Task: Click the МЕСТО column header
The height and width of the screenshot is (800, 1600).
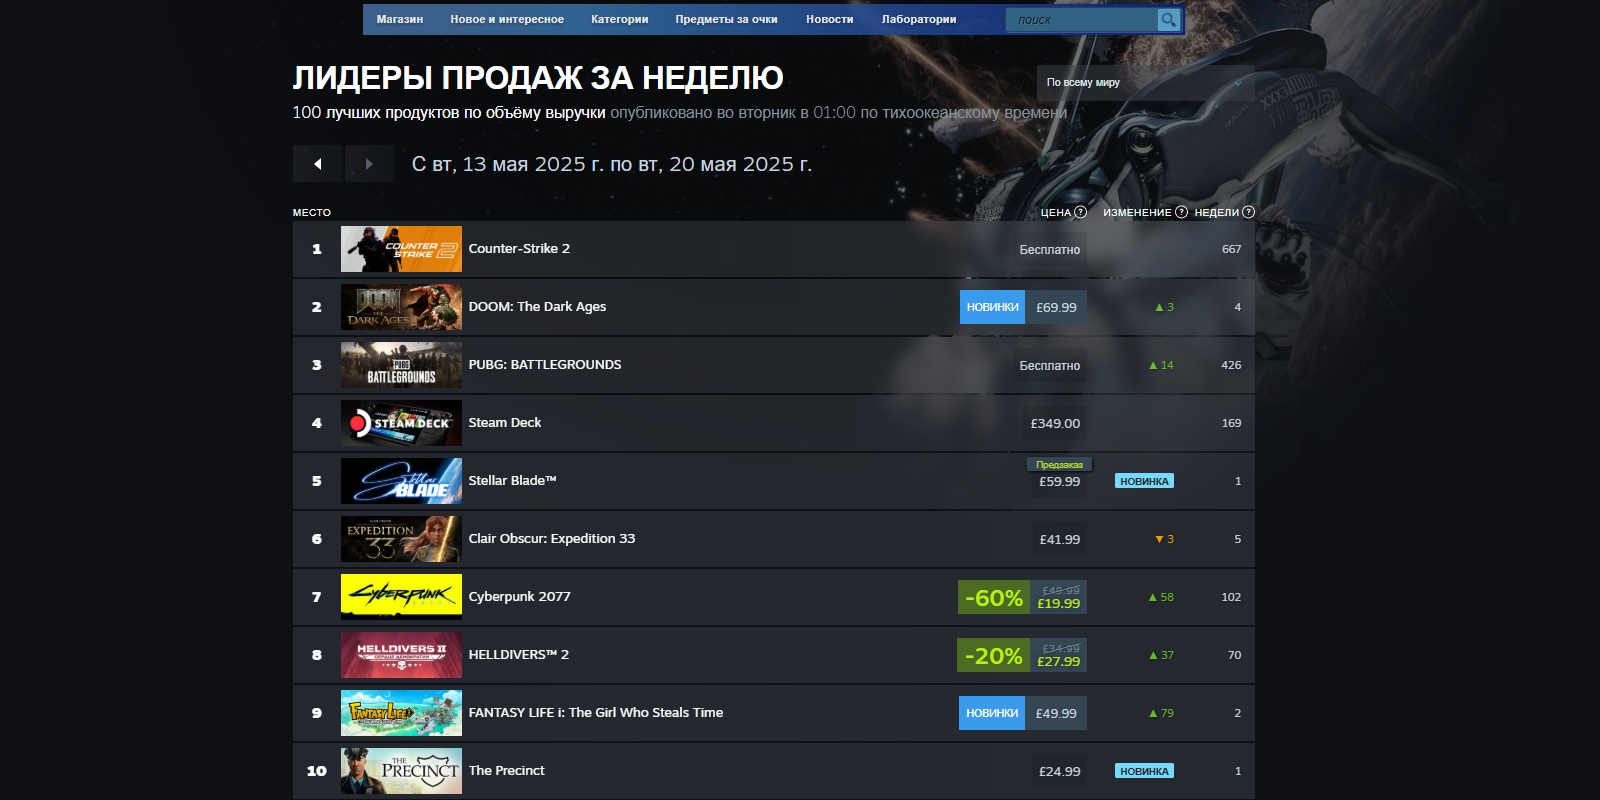Action: click(312, 212)
